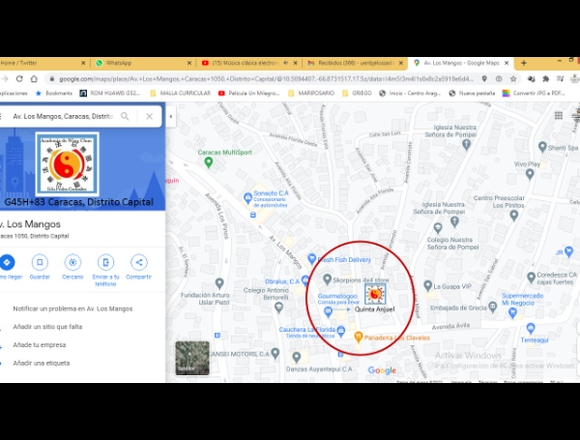Click the Coredesca CA cajas fuertes pin
Image resolution: width=580 pixels, height=440 pixels.
point(531,276)
